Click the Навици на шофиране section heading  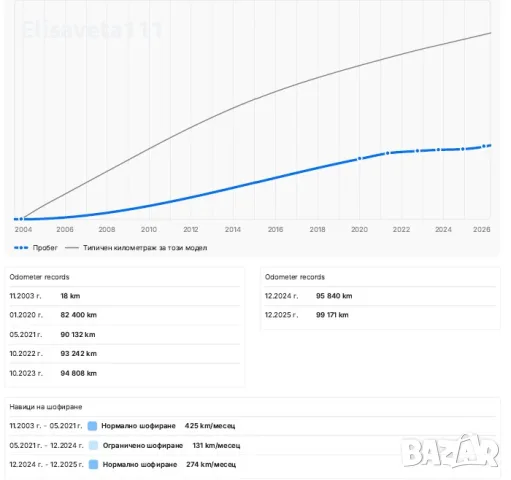click(x=46, y=407)
